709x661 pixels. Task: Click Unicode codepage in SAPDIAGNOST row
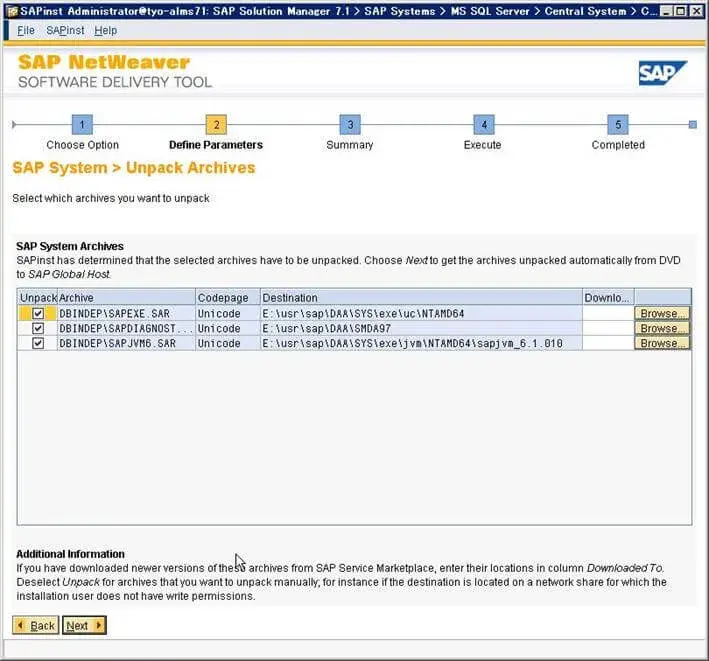(x=228, y=328)
